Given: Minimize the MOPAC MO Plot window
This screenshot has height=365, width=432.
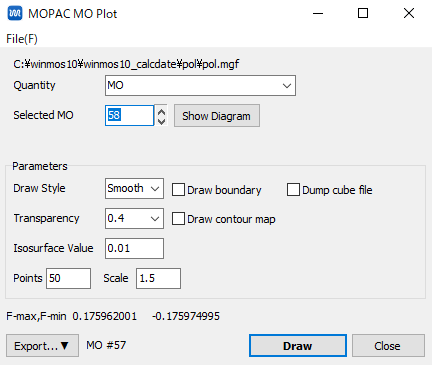Looking at the screenshot, I should [x=318, y=13].
